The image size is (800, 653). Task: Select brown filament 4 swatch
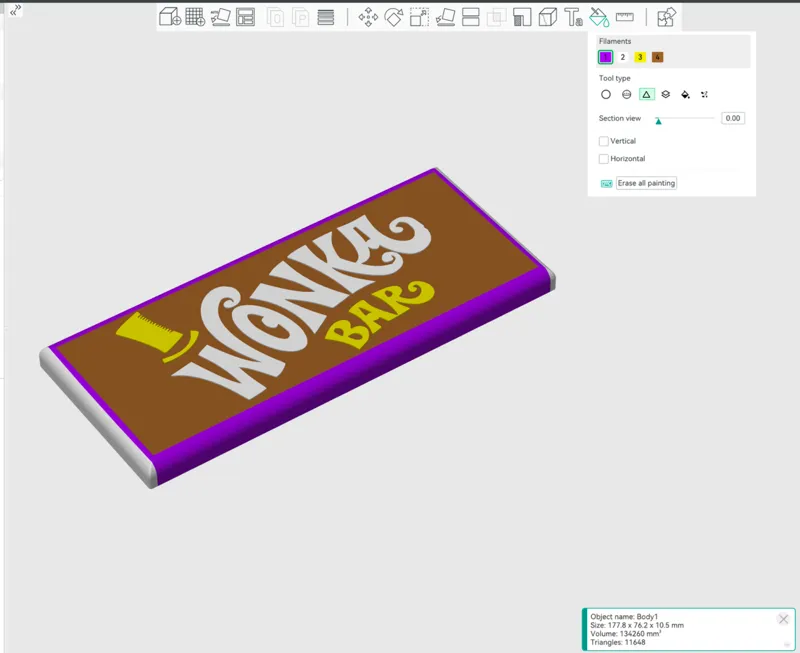pyautogui.click(x=658, y=57)
